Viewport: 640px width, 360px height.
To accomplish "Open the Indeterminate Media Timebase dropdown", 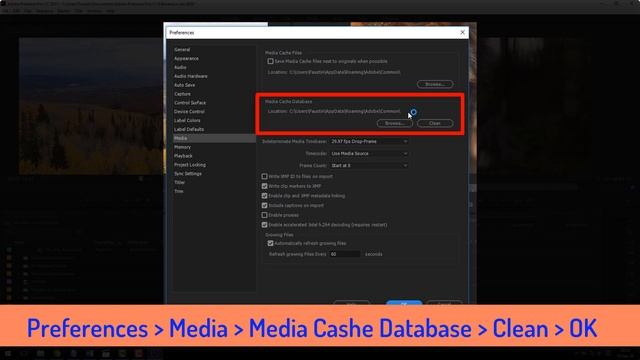I will pyautogui.click(x=369, y=141).
